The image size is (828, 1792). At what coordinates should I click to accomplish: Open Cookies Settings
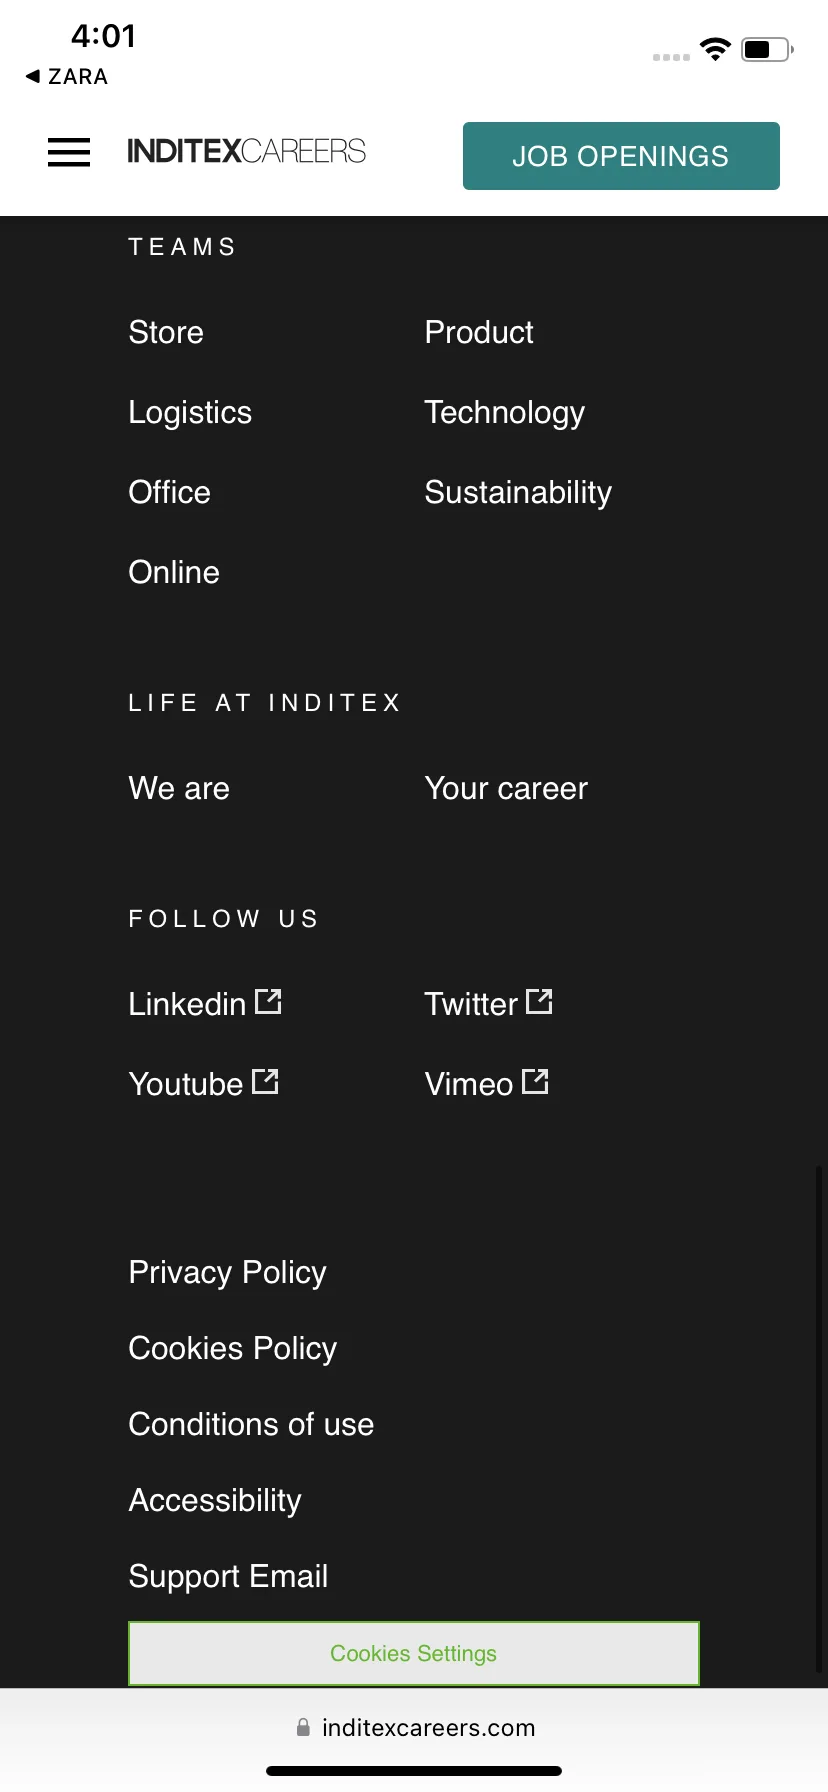pos(414,1653)
